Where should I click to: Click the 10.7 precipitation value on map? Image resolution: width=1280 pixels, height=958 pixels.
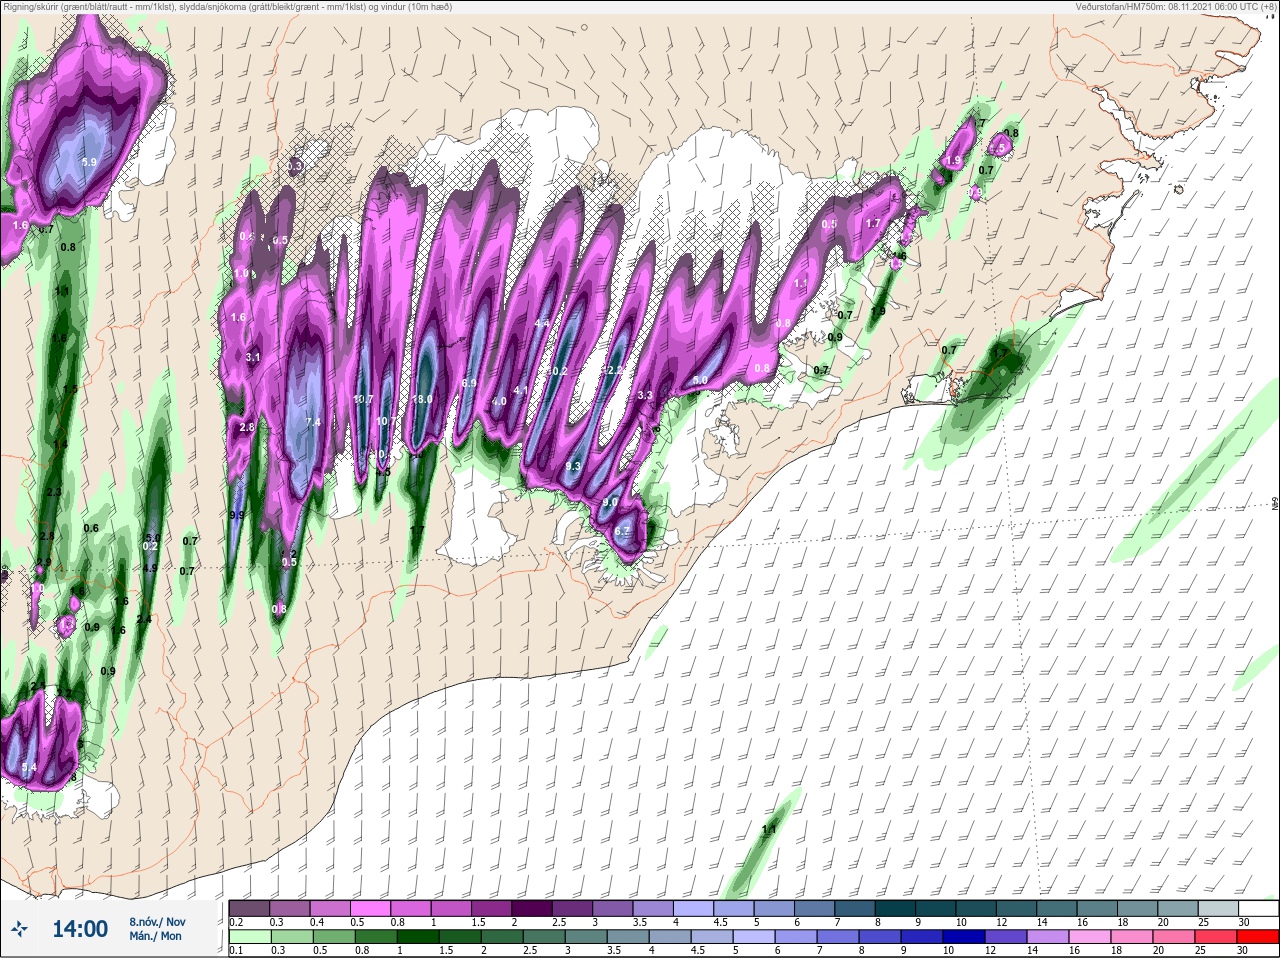pos(363,399)
